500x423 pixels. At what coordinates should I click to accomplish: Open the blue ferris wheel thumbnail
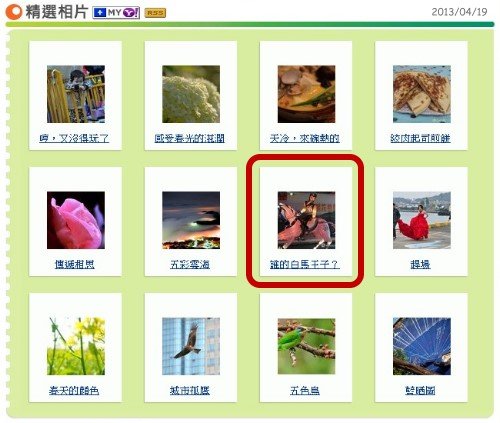tap(422, 346)
